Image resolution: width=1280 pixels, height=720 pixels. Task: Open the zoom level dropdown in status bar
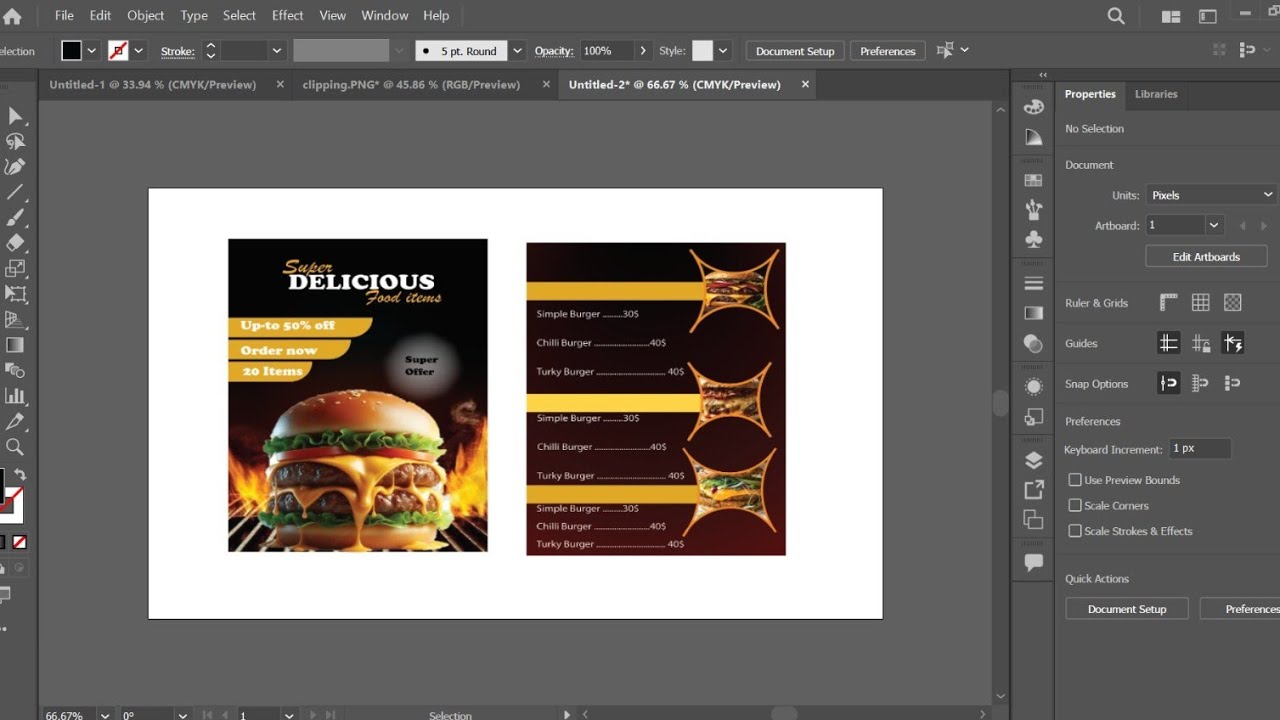point(104,715)
